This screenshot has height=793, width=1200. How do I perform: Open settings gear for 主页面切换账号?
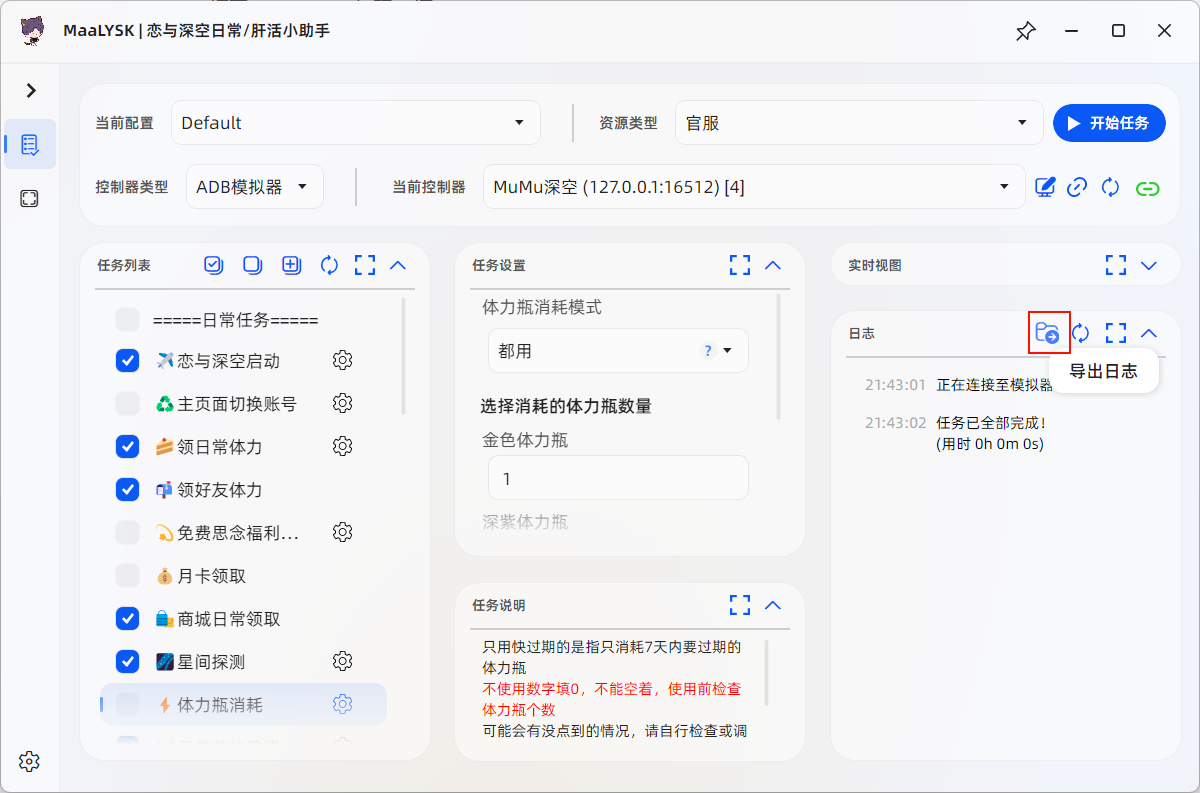343,403
